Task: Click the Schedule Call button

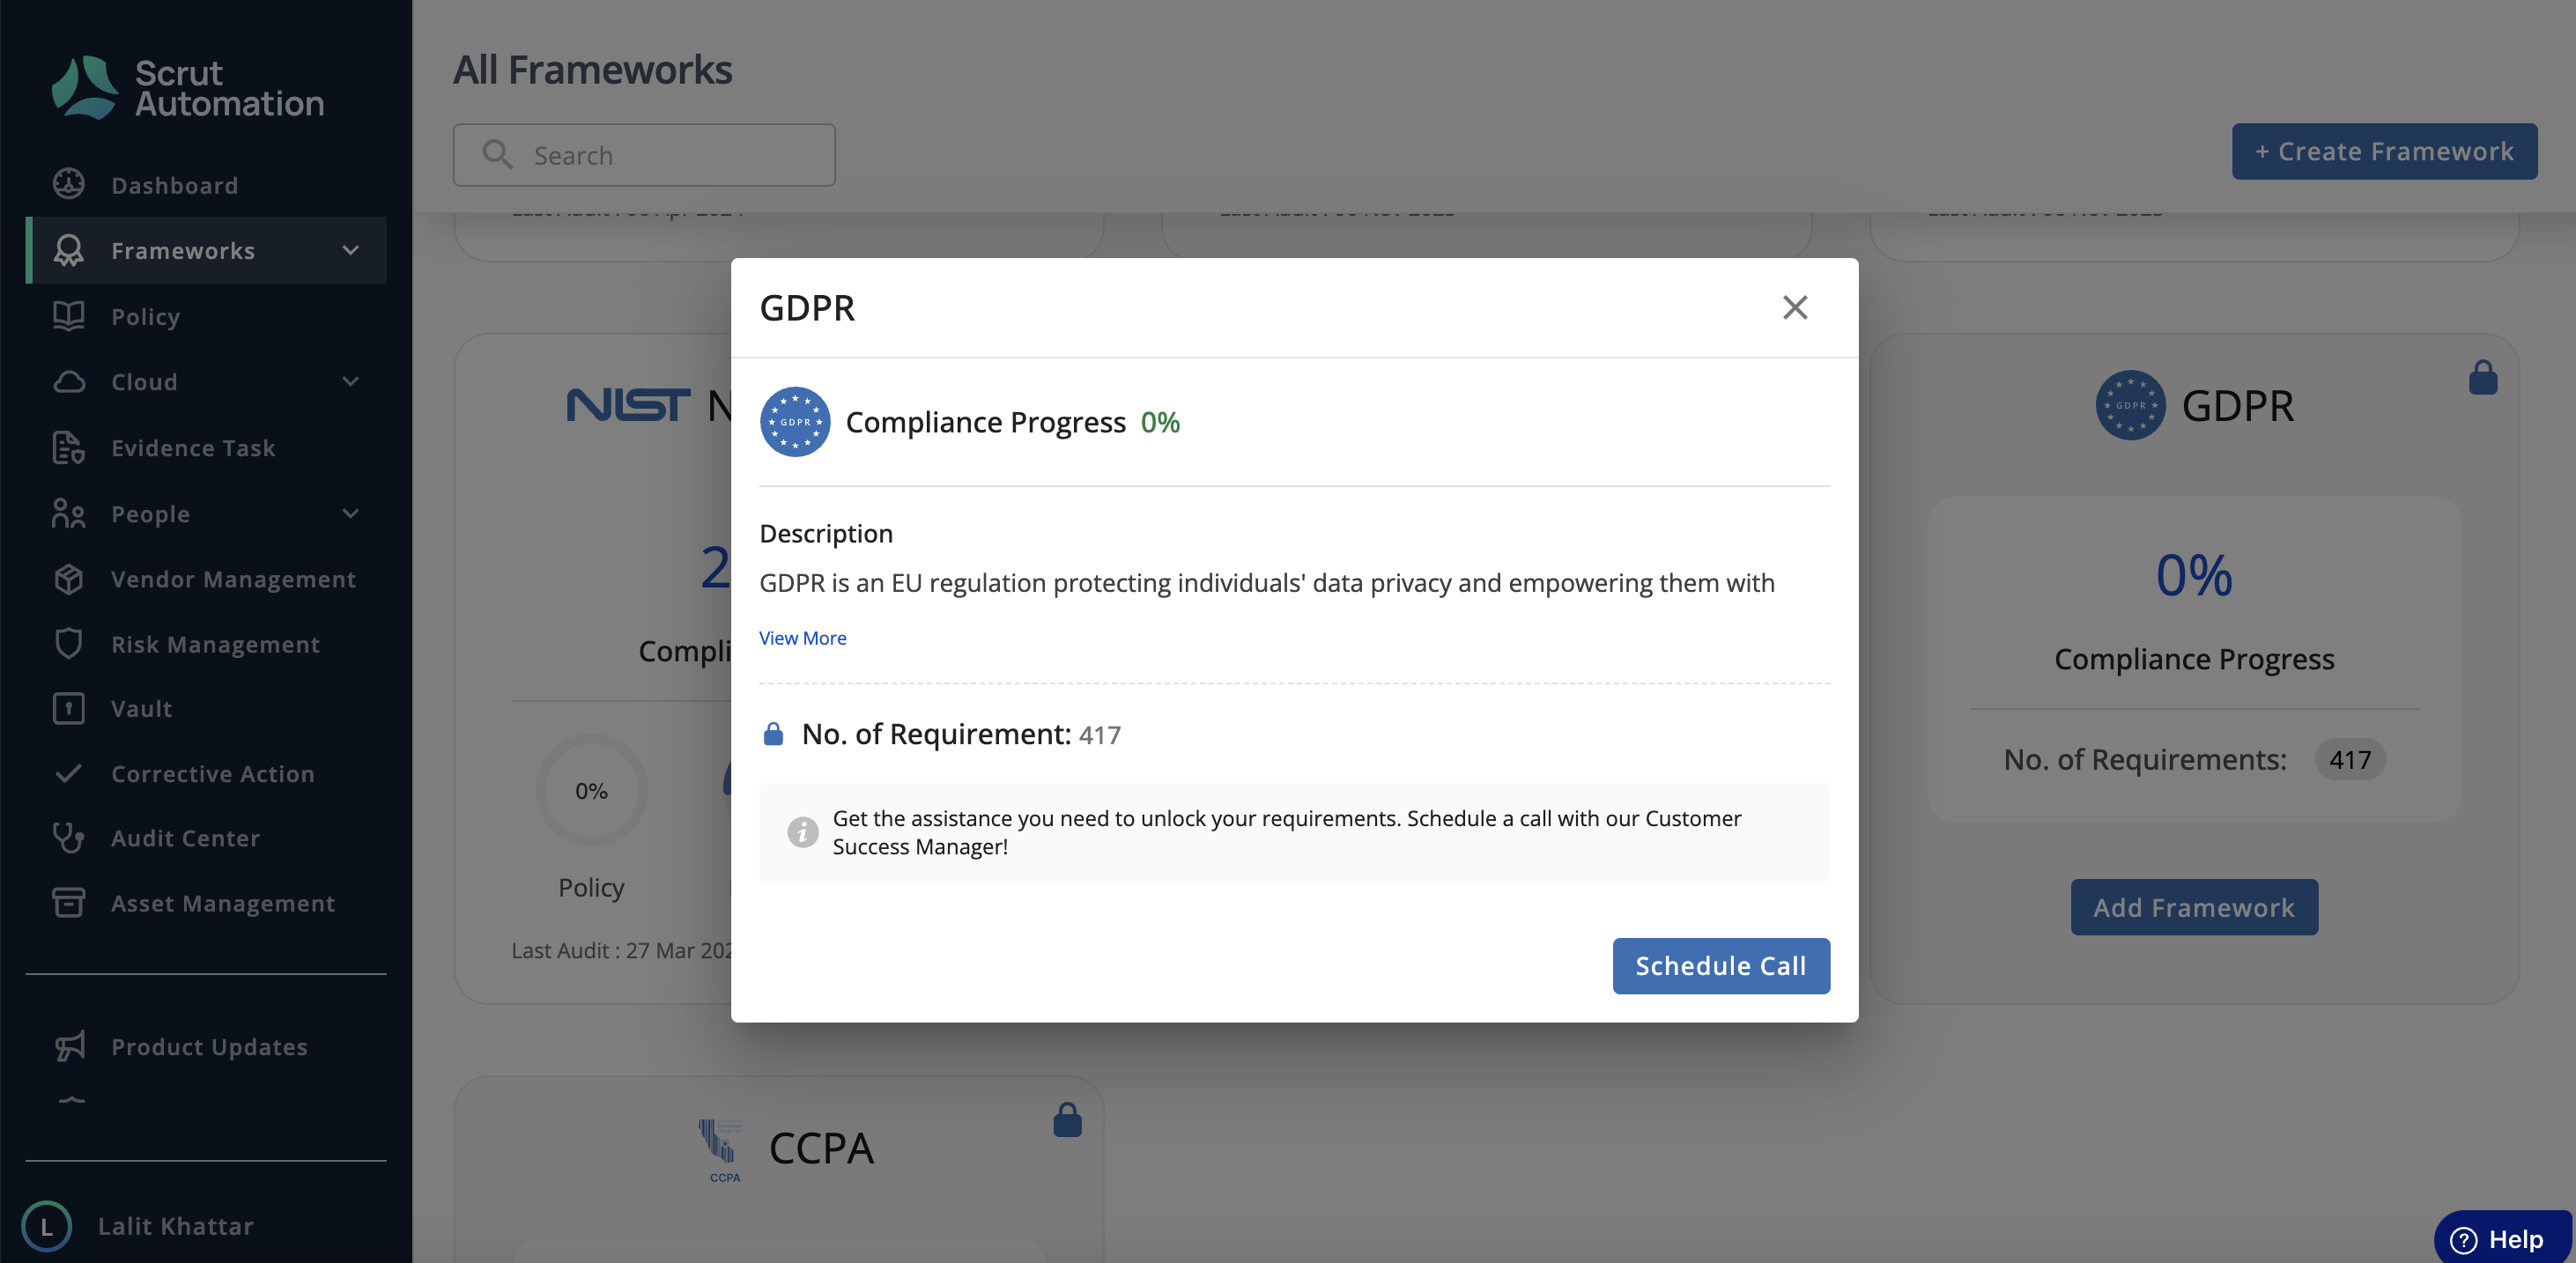Action: coord(1721,966)
